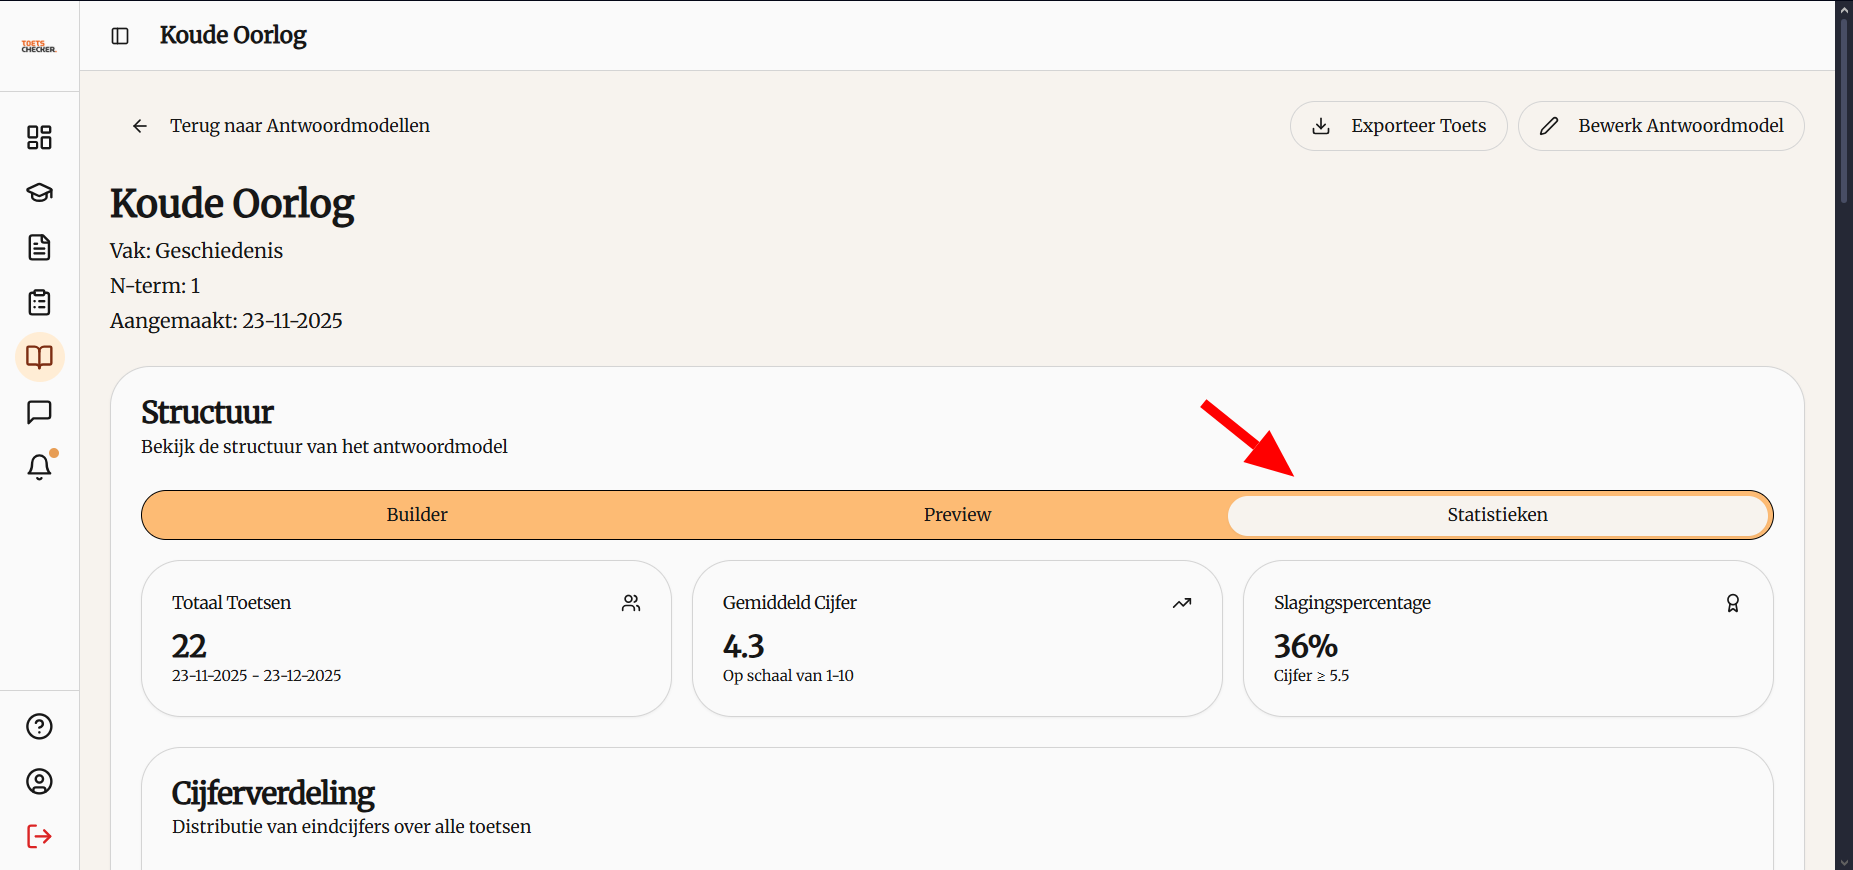
Task: Click the red logout icon
Action: 39,836
